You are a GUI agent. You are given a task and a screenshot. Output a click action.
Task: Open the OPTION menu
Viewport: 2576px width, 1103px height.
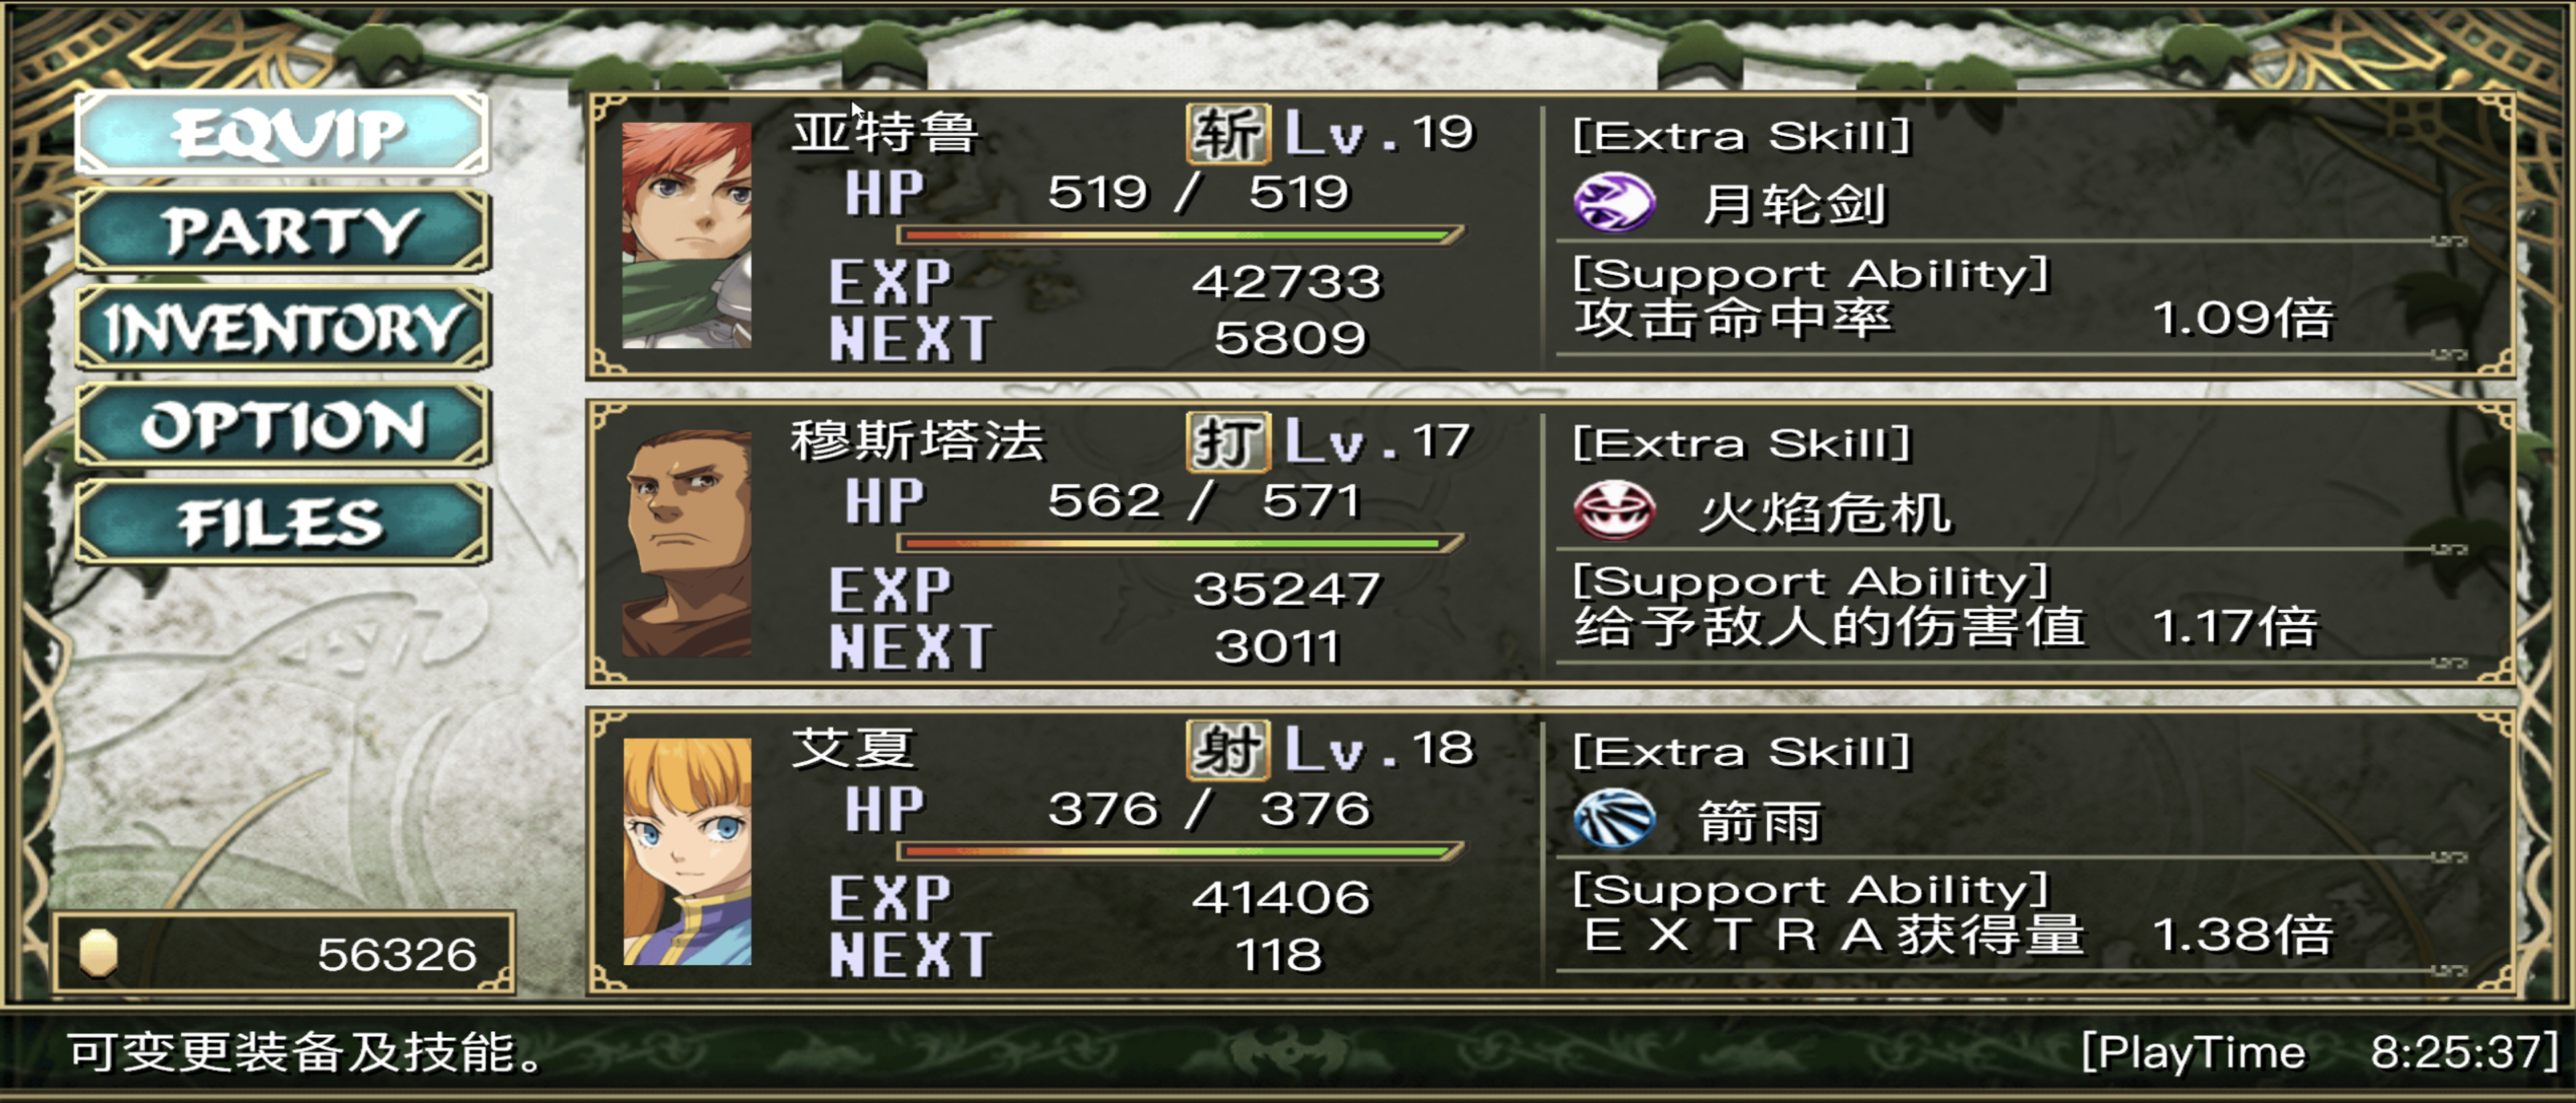(283, 425)
